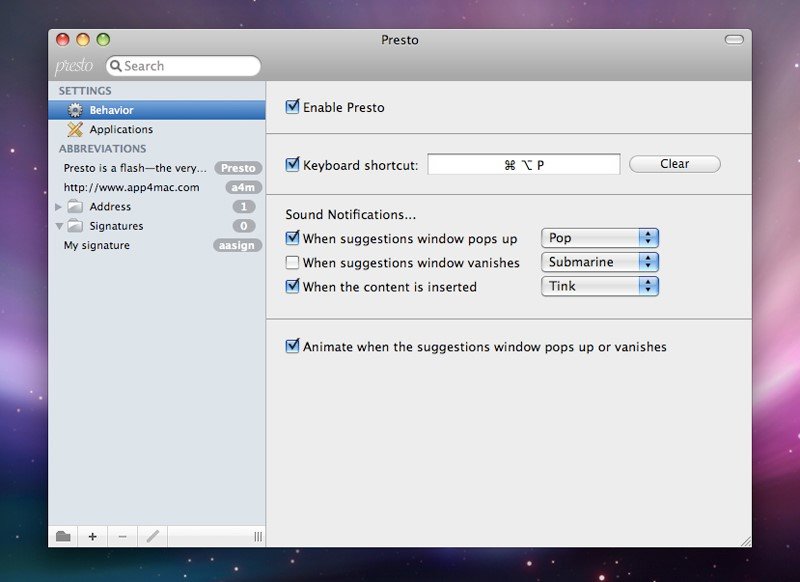Toggle the 'Animate when the suggestions window' checkbox
800x582 pixels.
click(x=292, y=346)
